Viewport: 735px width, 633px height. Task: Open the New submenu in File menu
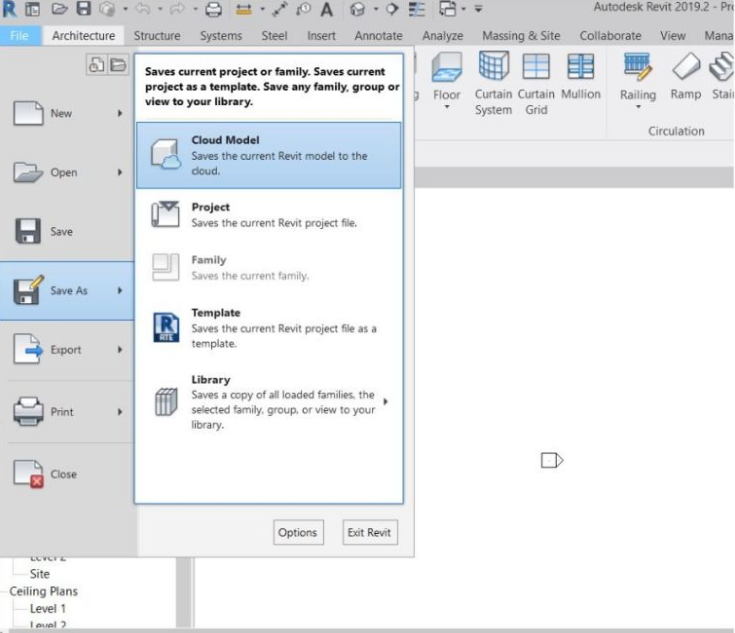[x=68, y=113]
